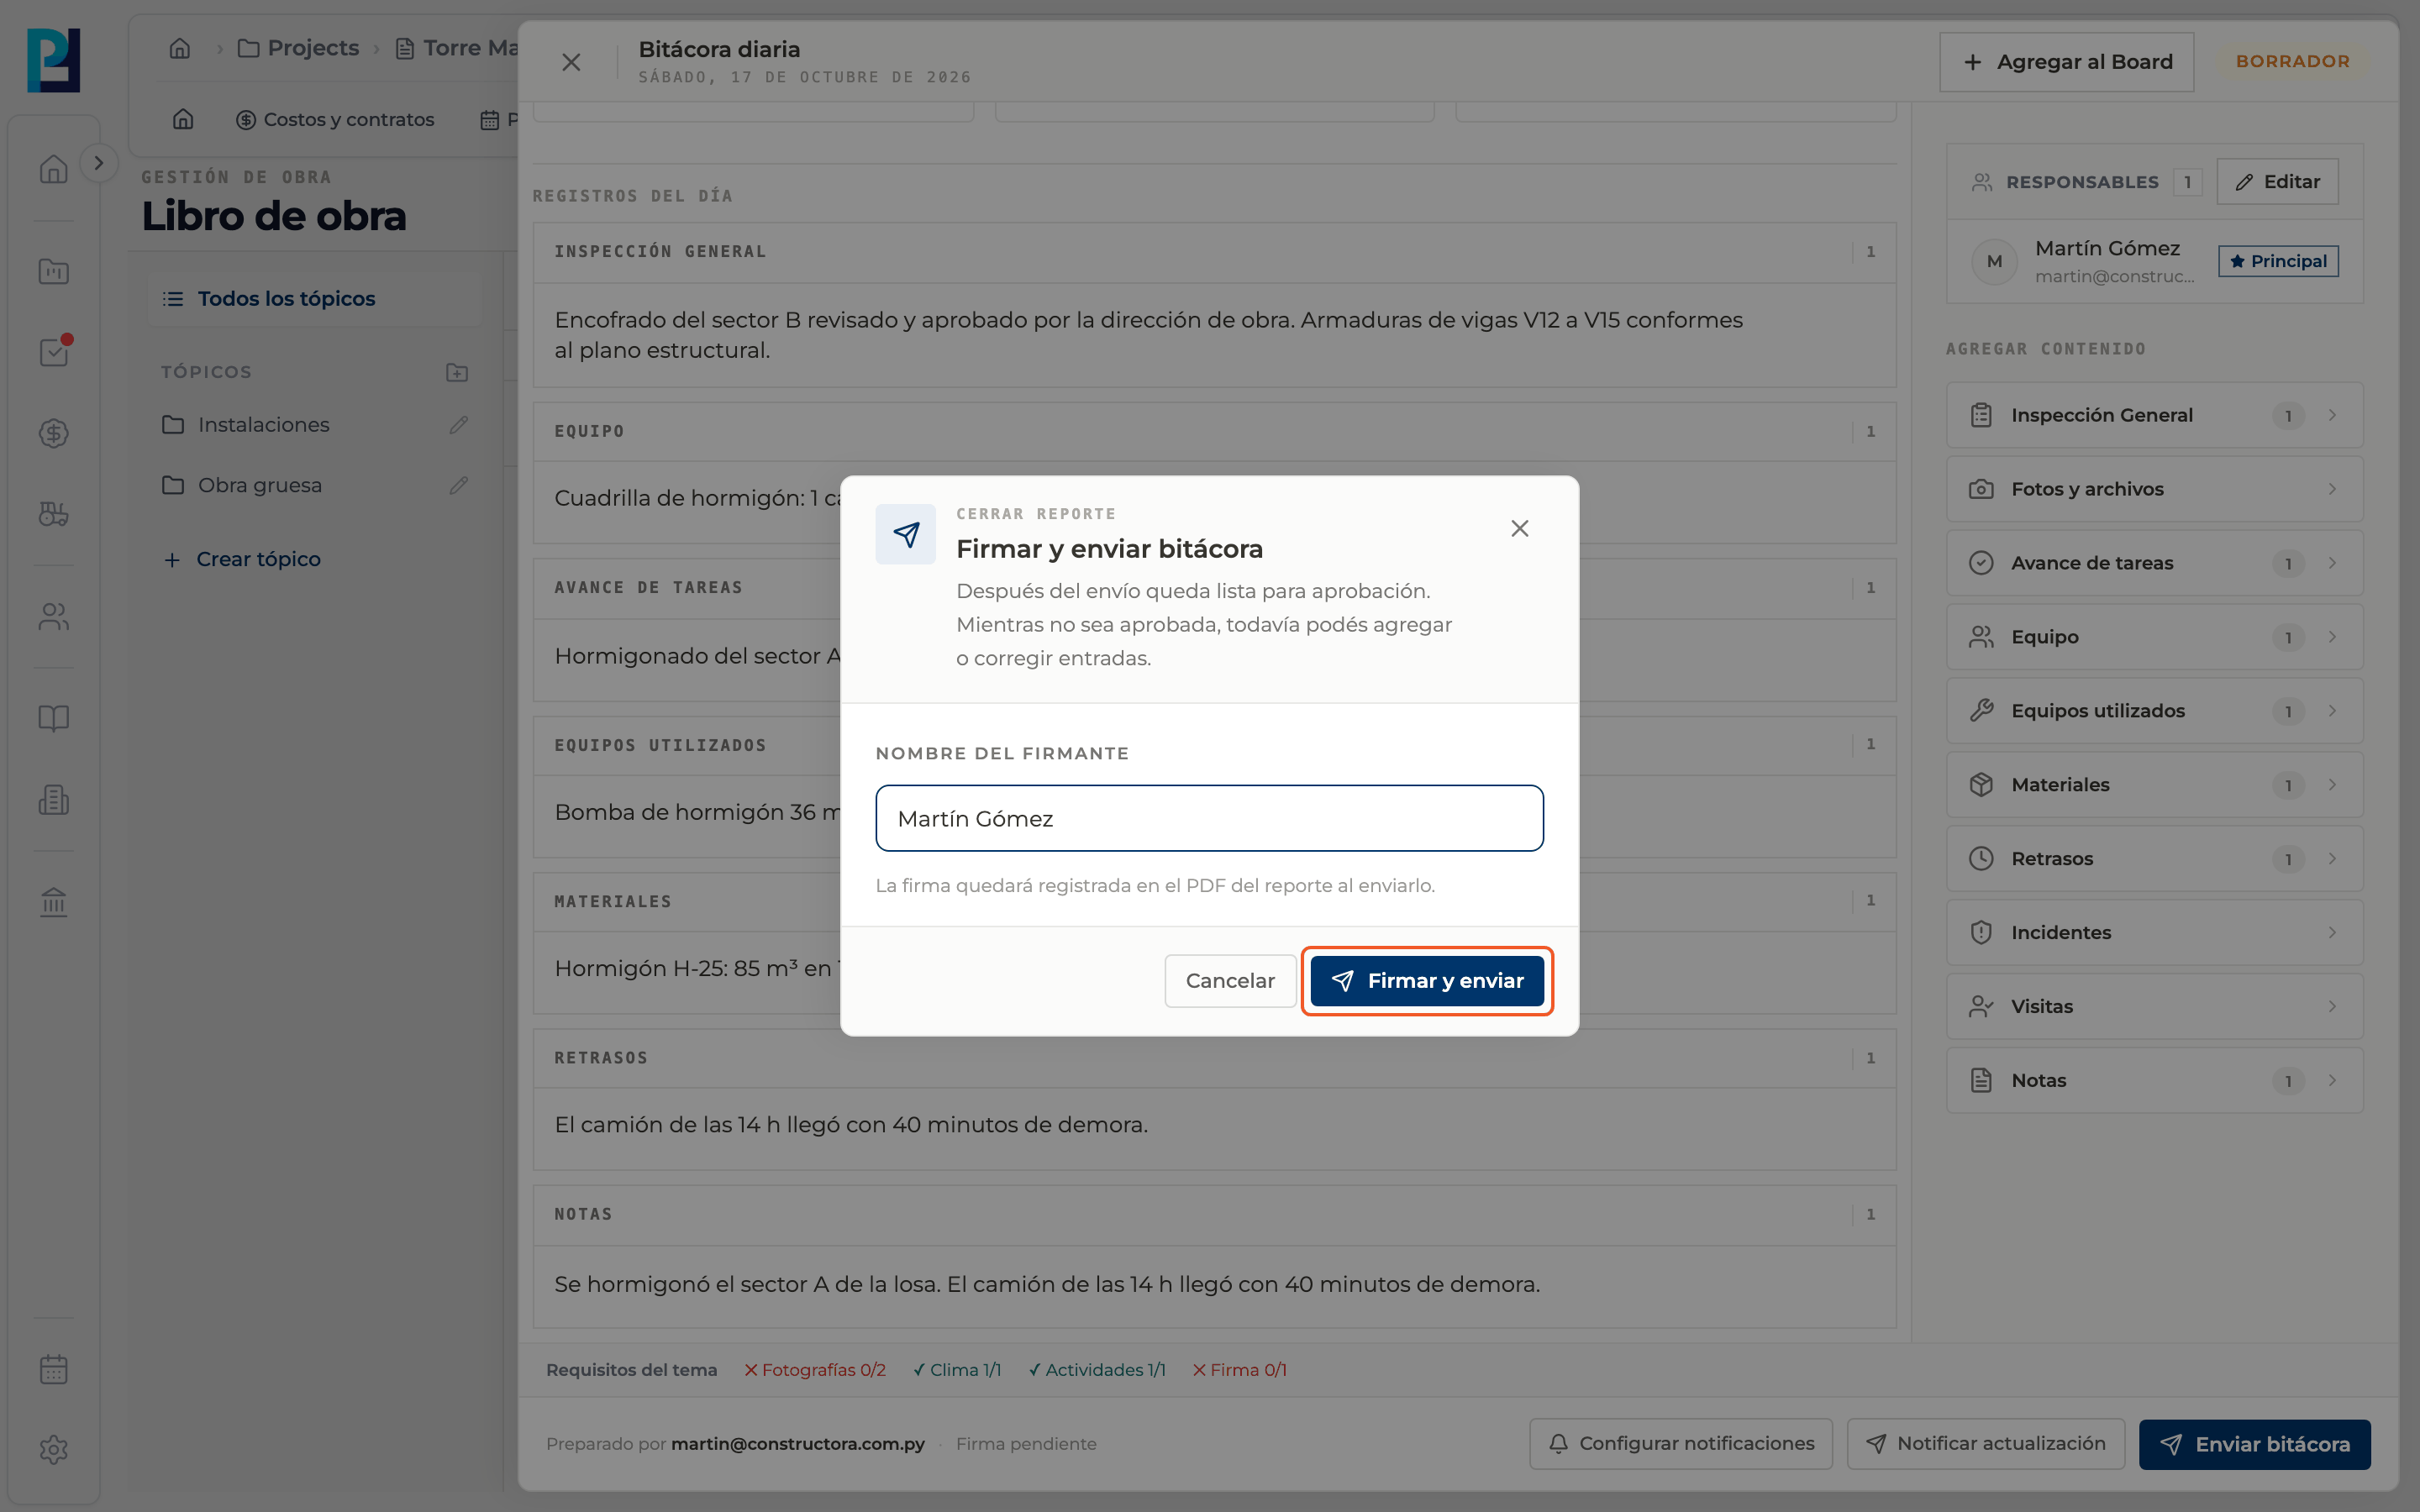Expand the Materiales content row
This screenshot has width=2420, height=1512.
2154,785
